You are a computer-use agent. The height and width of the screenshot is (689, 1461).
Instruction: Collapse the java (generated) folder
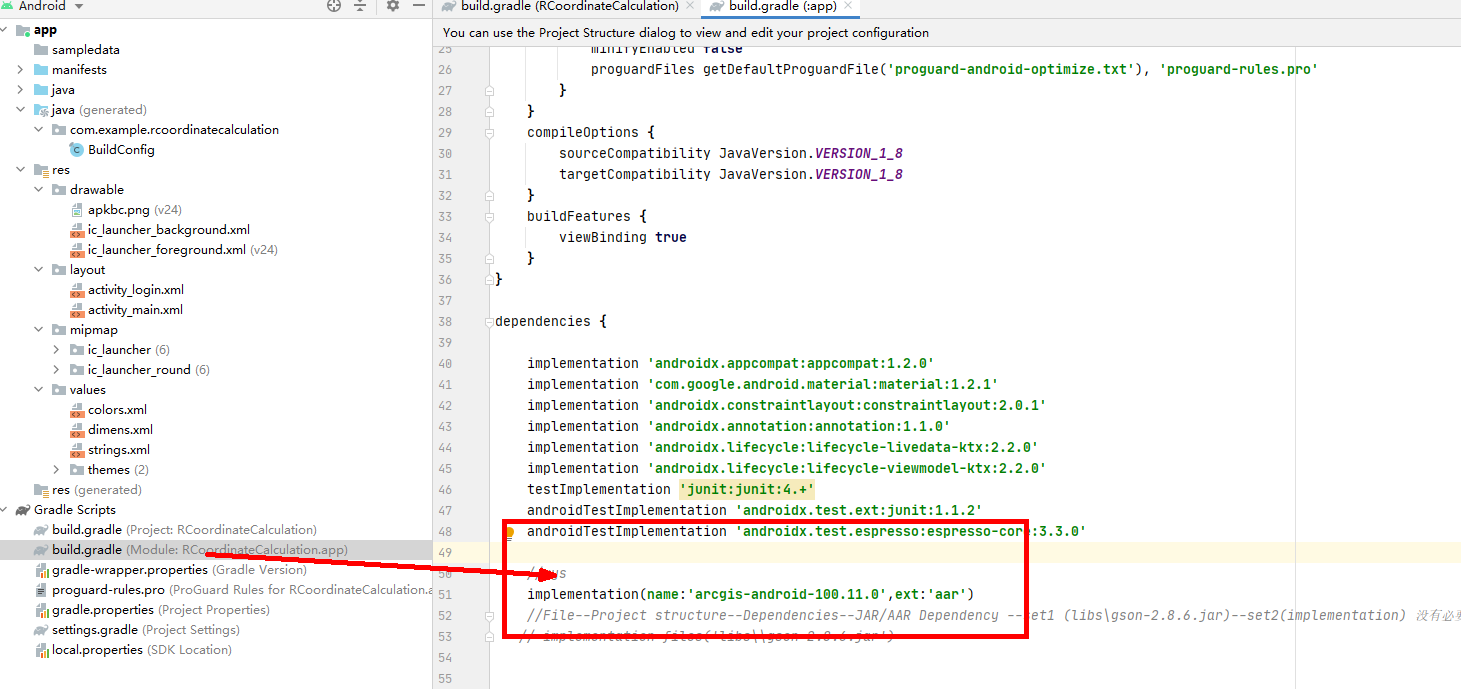21,110
